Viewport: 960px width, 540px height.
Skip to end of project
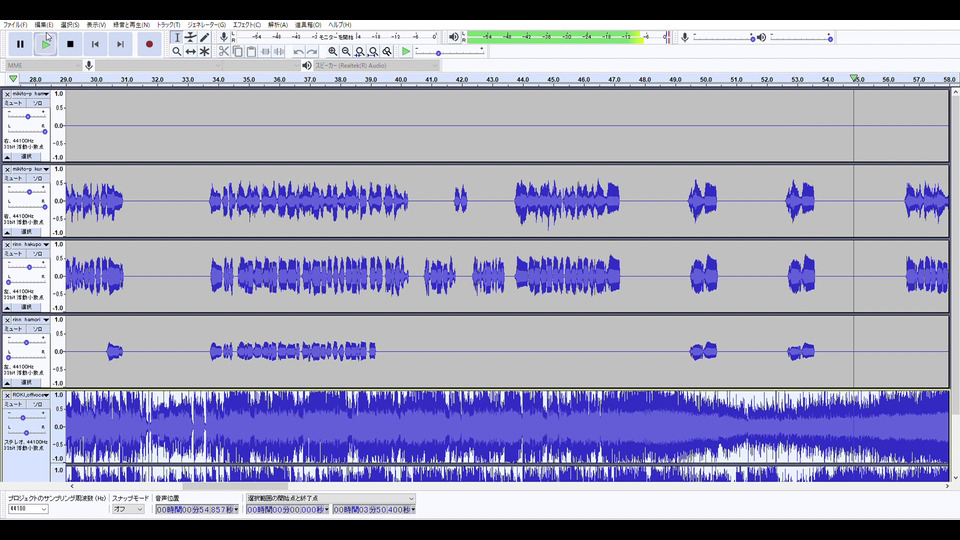click(121, 44)
